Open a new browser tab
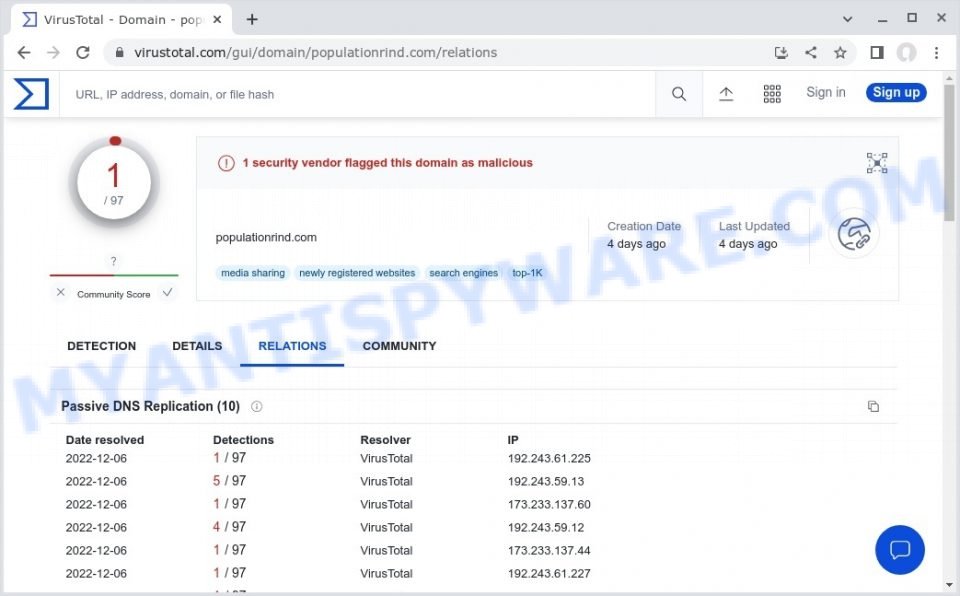 pyautogui.click(x=252, y=20)
